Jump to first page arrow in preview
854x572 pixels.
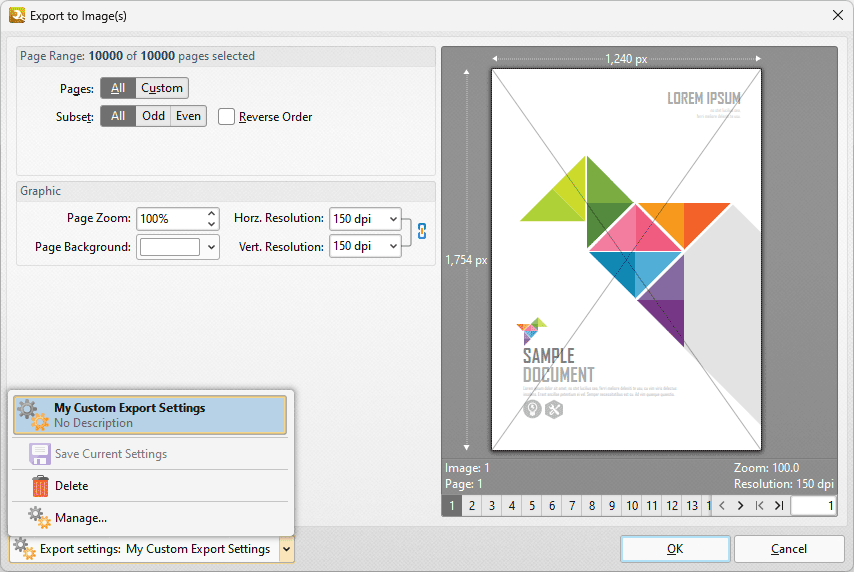pyautogui.click(x=759, y=506)
